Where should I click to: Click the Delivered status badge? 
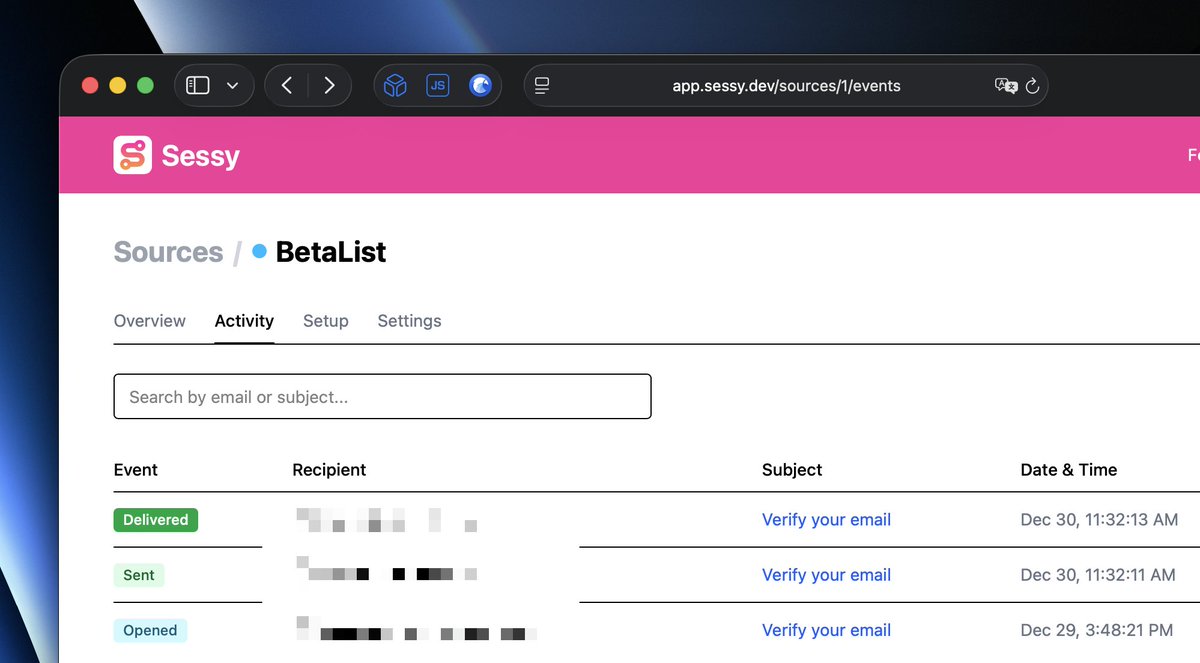pyautogui.click(x=155, y=519)
